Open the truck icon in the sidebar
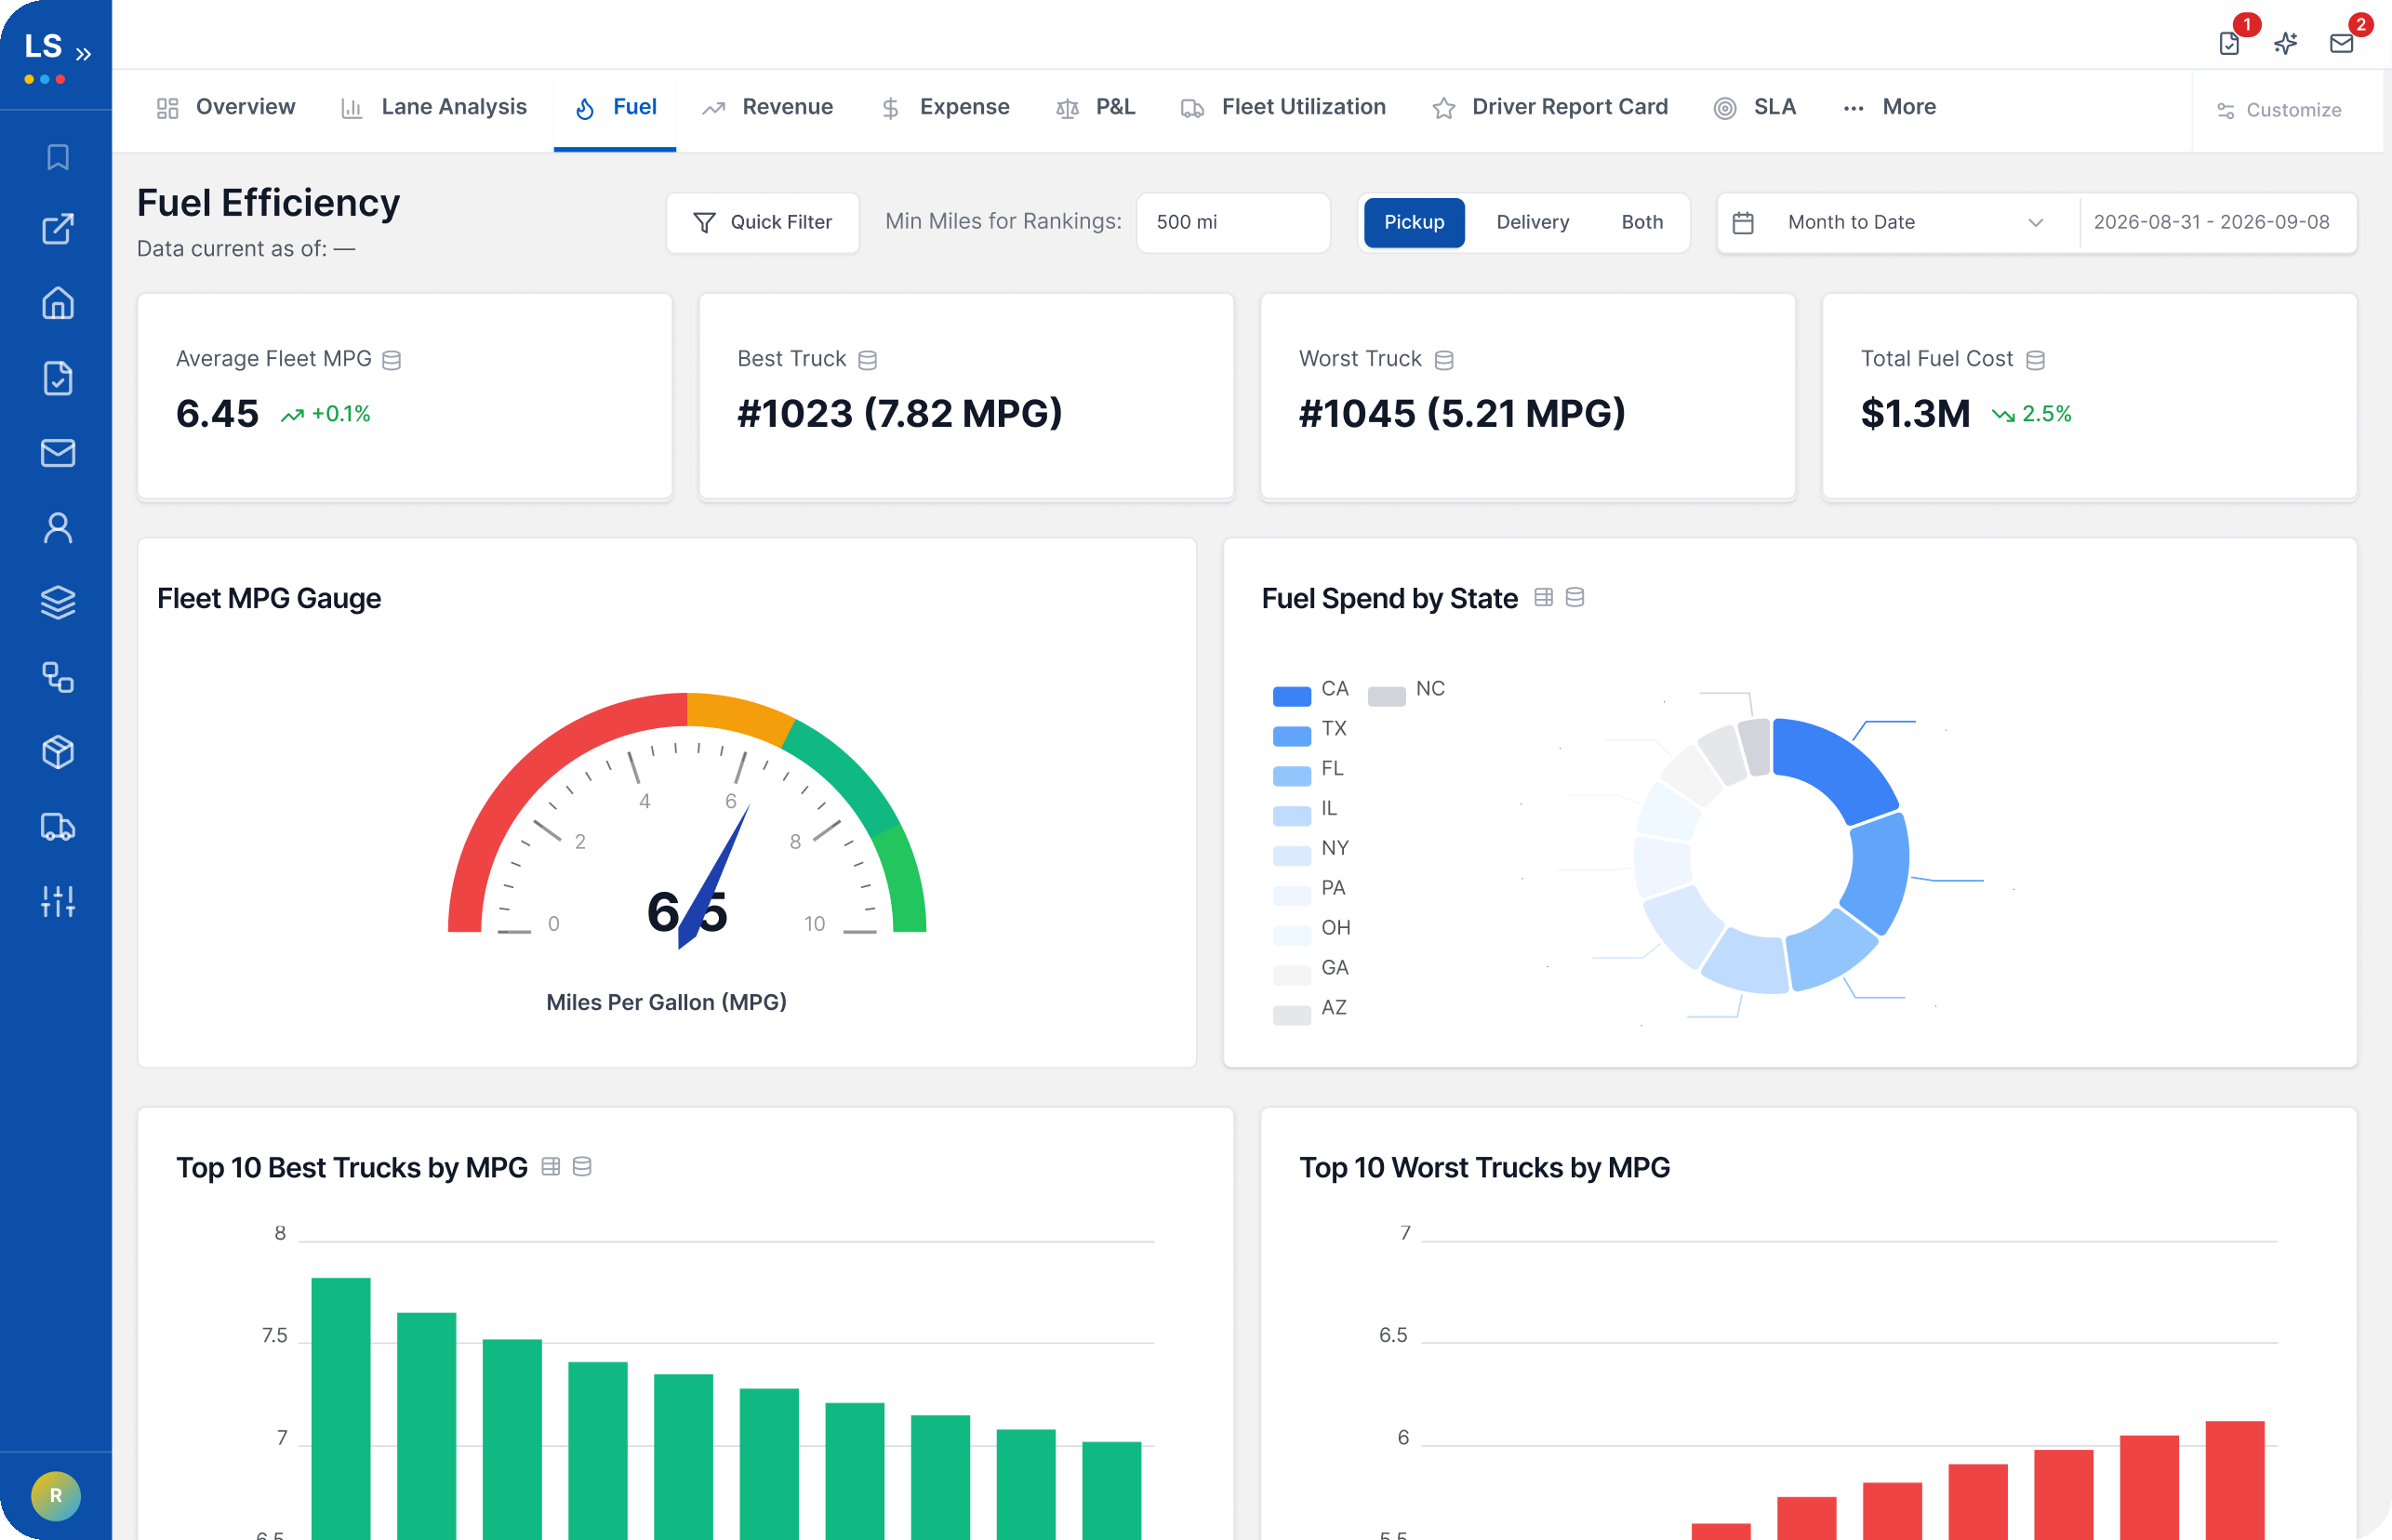 tap(58, 827)
